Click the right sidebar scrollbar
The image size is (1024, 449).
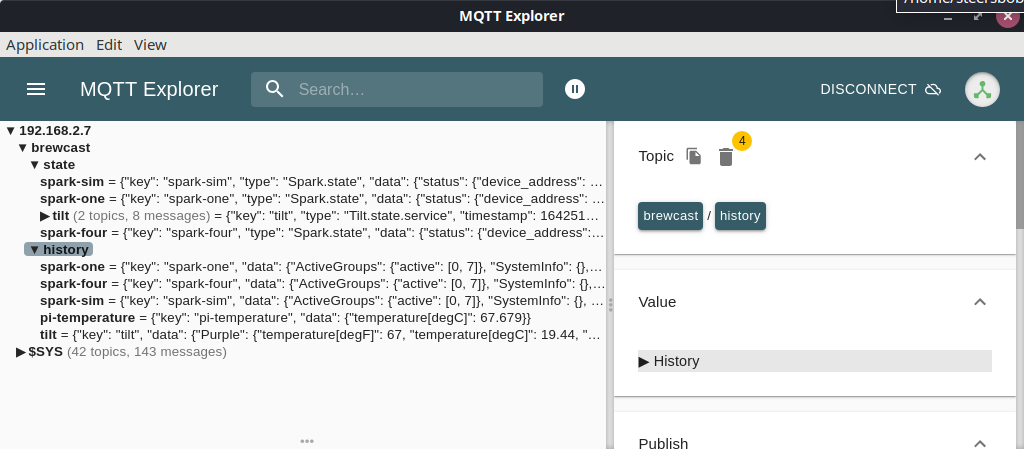click(x=1020, y=175)
